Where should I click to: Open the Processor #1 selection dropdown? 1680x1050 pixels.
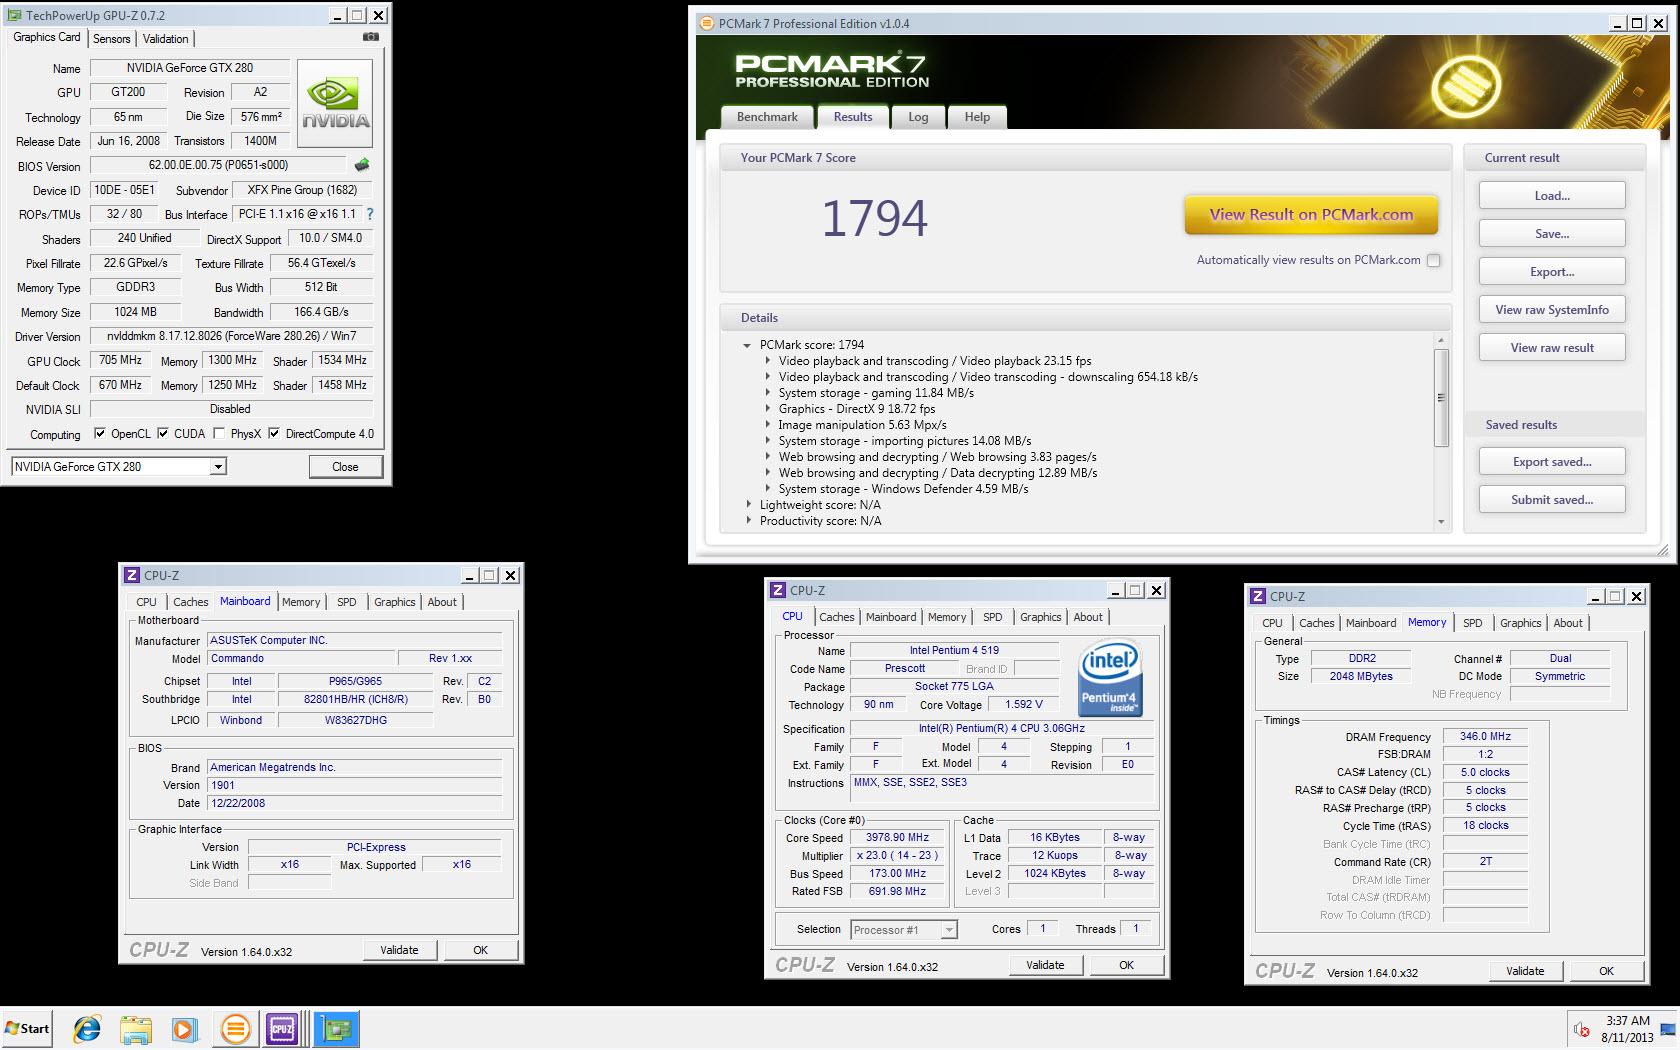949,930
